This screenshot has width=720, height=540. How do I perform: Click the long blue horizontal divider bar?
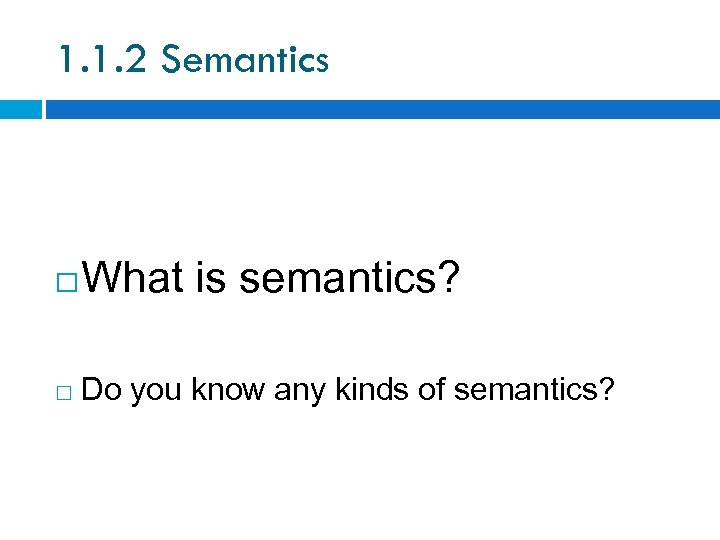(x=382, y=109)
